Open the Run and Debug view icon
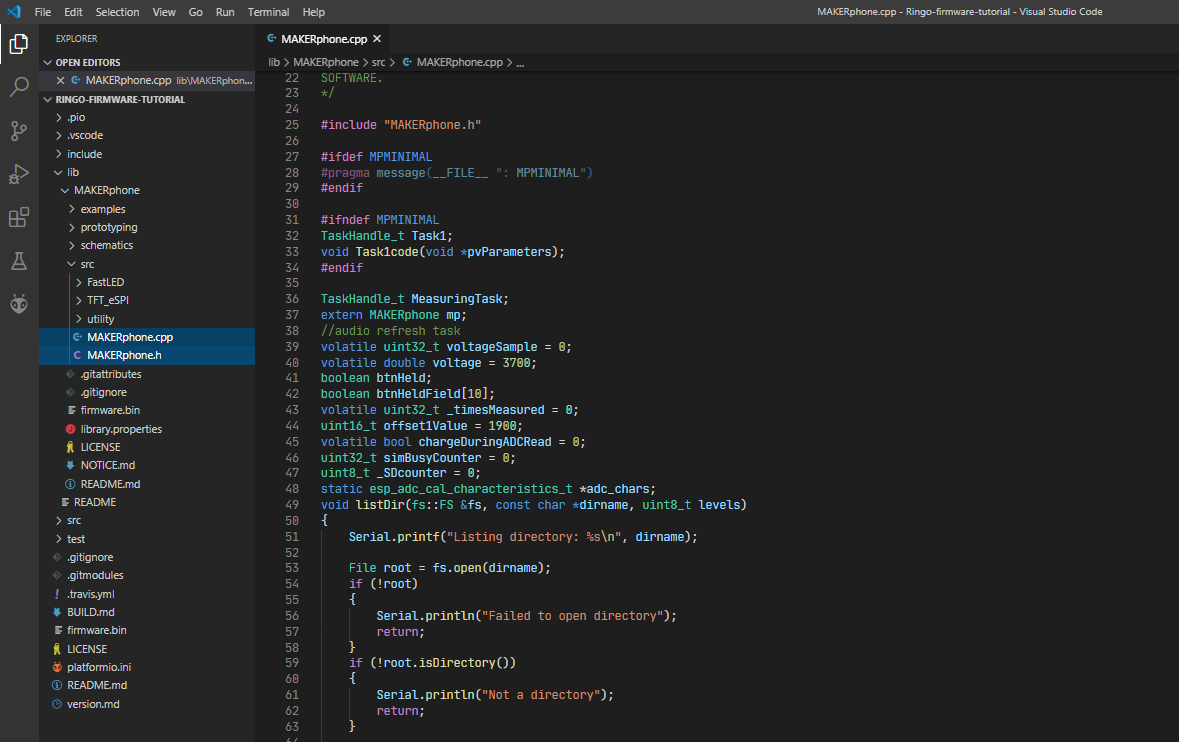 [x=19, y=174]
